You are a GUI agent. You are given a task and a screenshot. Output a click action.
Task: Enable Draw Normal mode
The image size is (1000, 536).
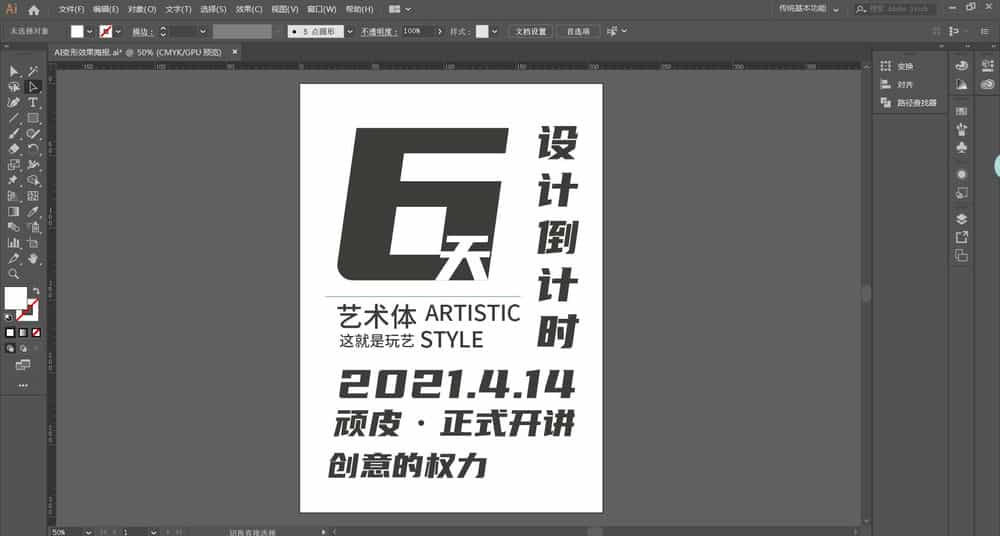point(10,348)
